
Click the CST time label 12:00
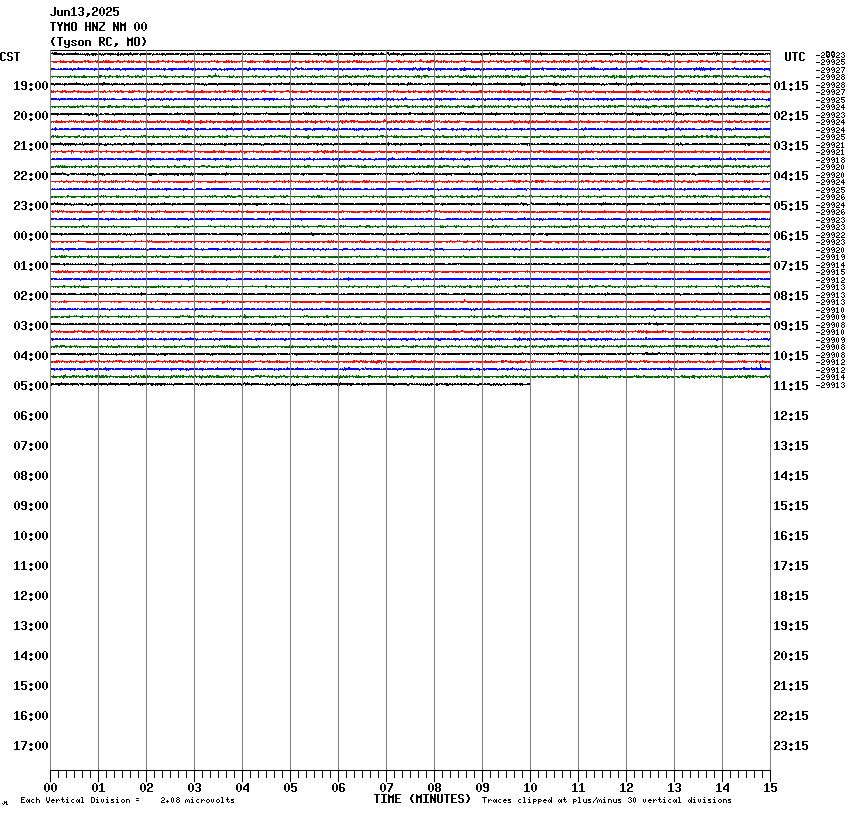pyautogui.click(x=31, y=596)
